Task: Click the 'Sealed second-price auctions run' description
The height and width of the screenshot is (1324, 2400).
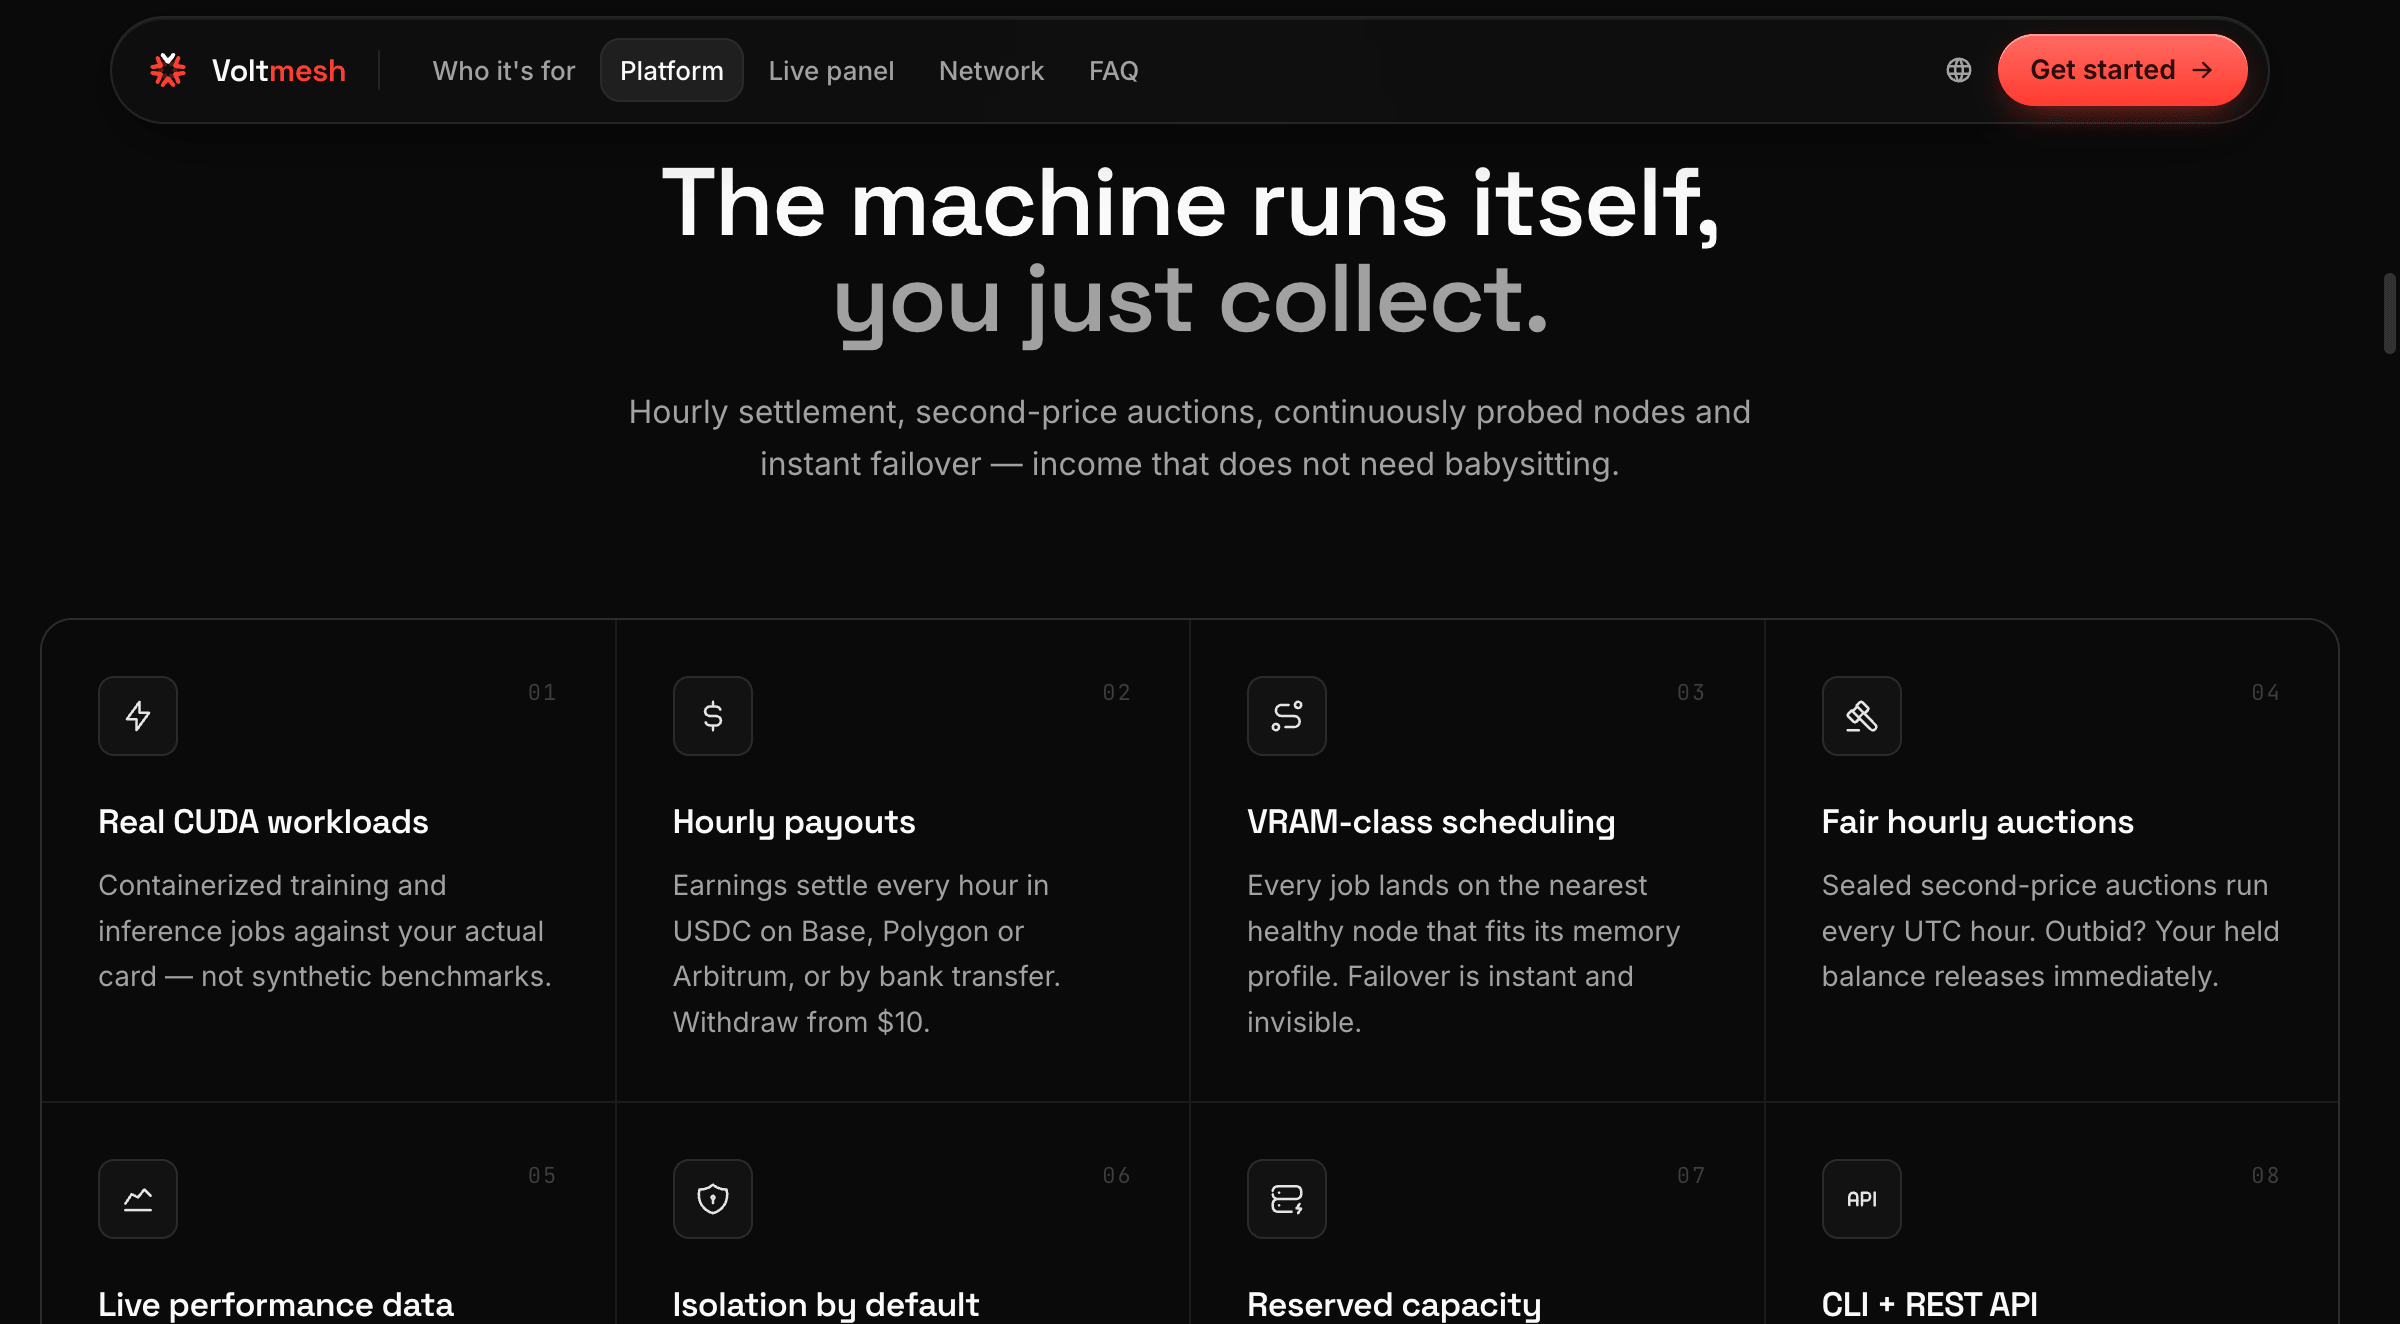Action: 2050,931
